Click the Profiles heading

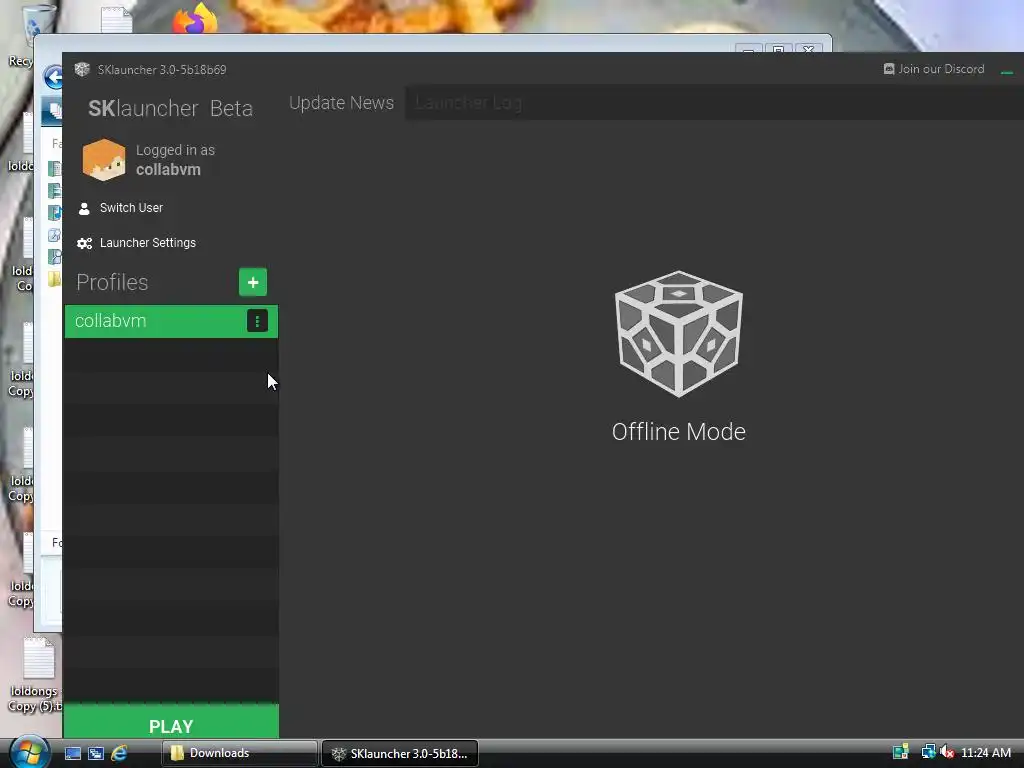click(x=112, y=282)
